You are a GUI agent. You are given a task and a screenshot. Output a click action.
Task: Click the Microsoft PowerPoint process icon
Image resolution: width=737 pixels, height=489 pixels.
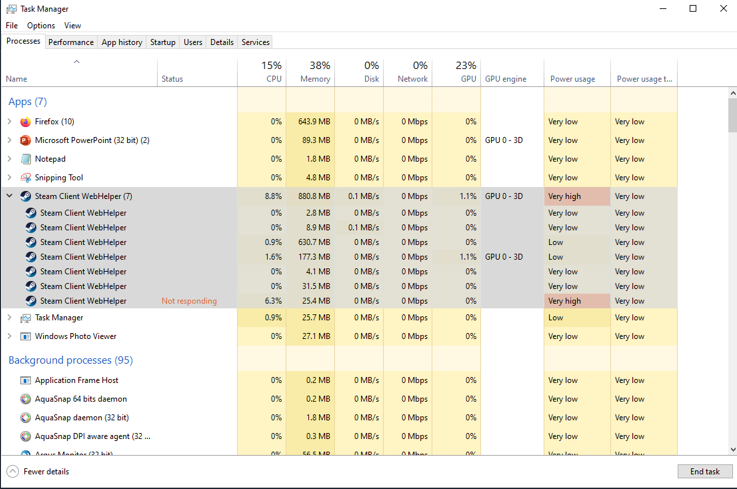click(25, 141)
